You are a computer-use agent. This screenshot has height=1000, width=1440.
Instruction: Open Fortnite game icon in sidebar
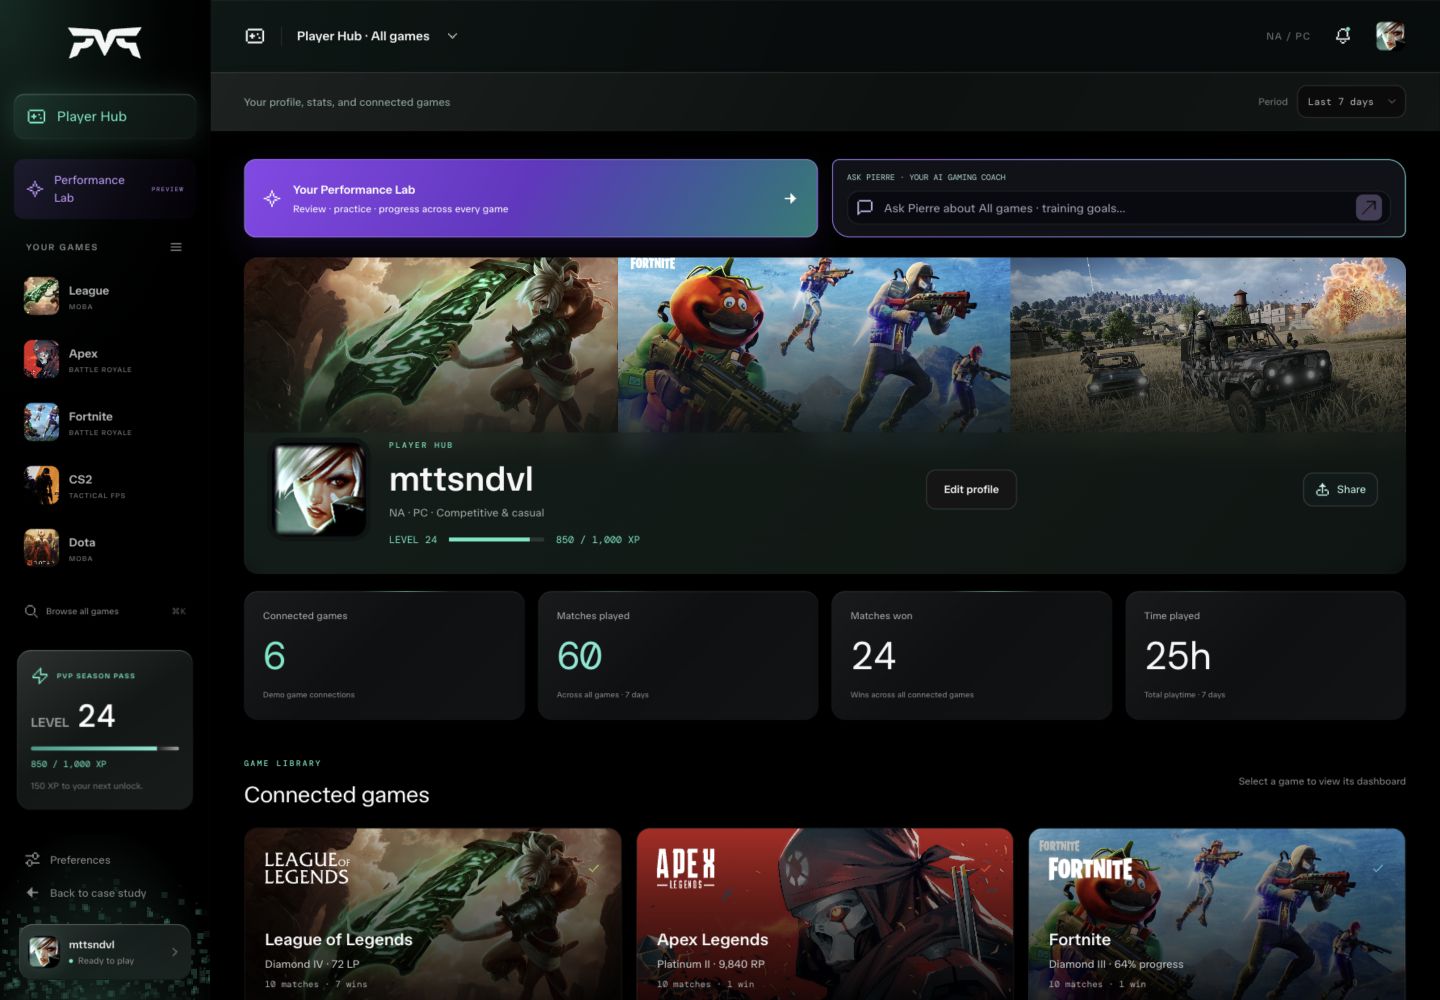[x=42, y=422]
